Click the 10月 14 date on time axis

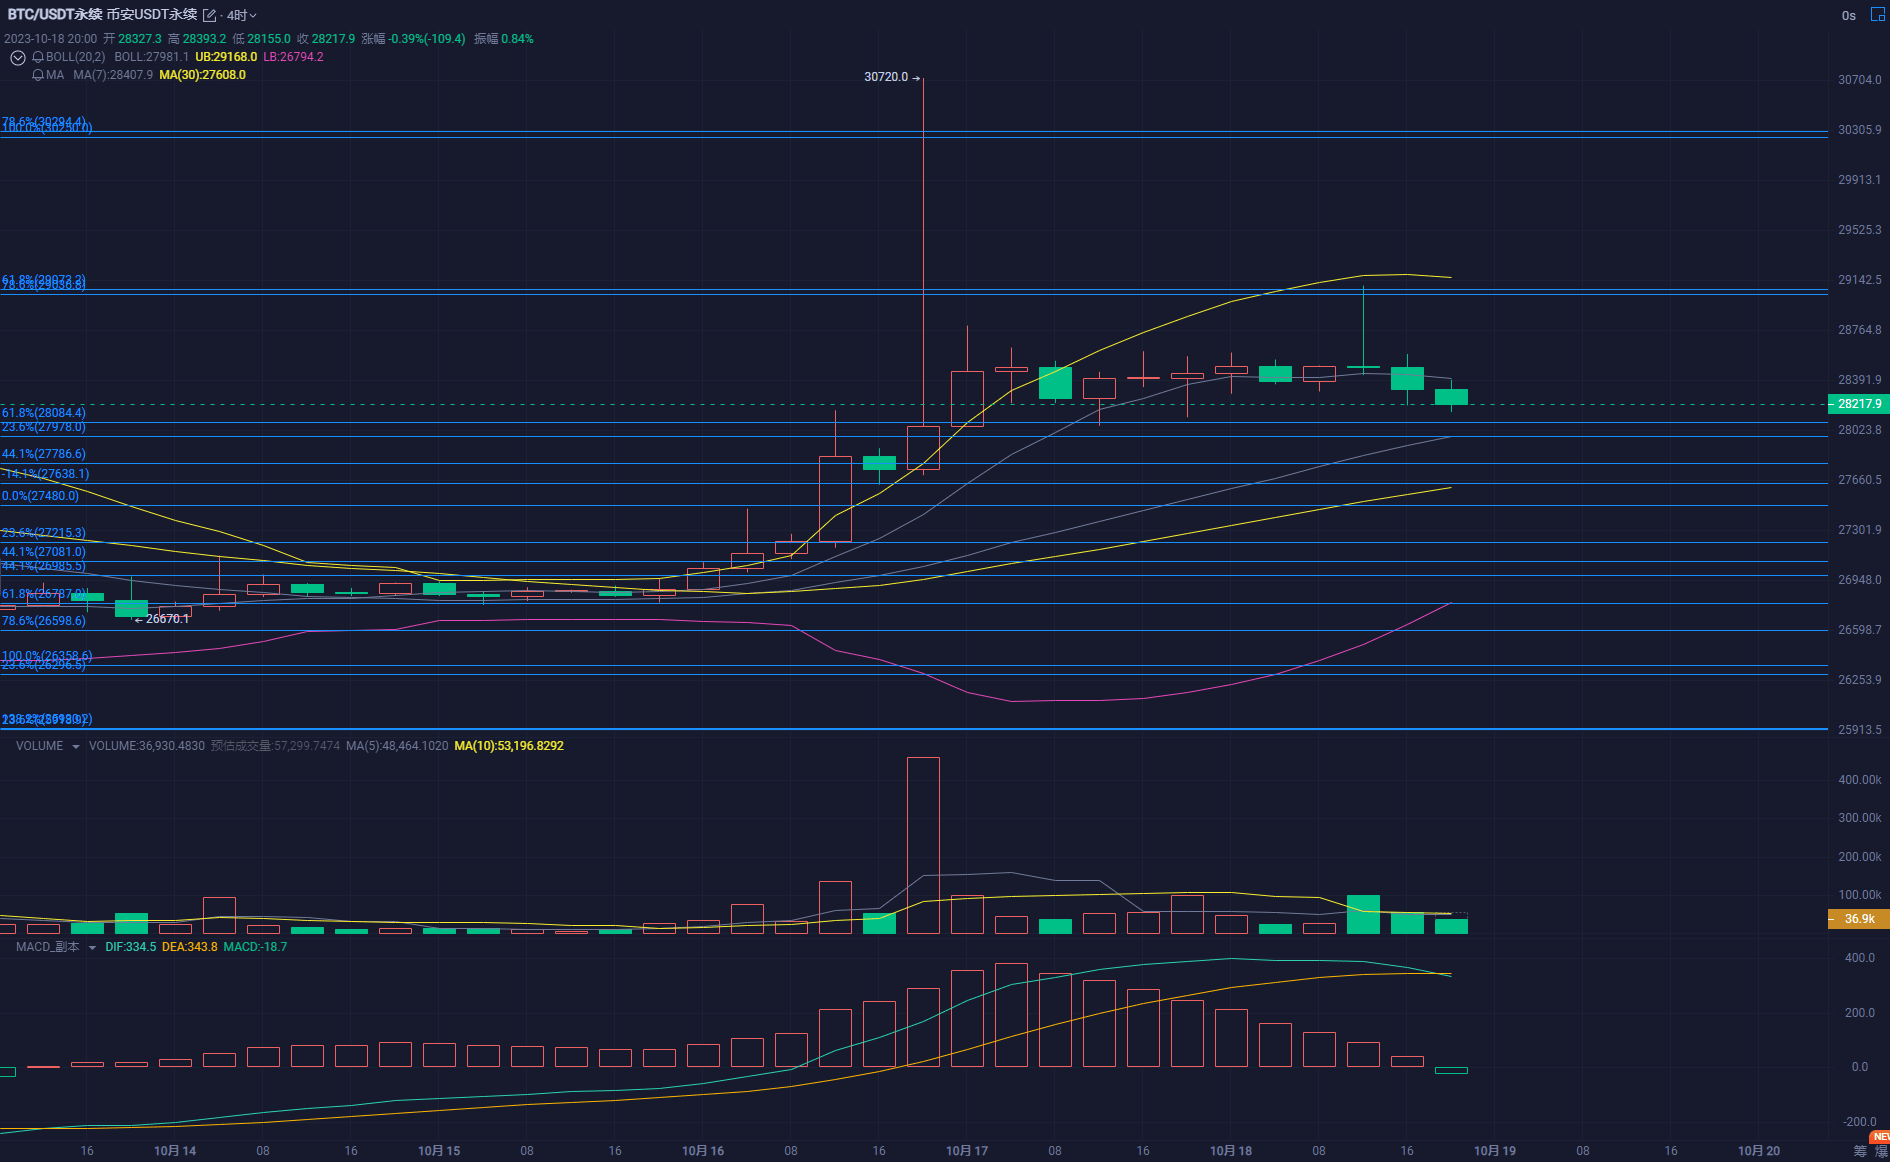coord(175,1151)
